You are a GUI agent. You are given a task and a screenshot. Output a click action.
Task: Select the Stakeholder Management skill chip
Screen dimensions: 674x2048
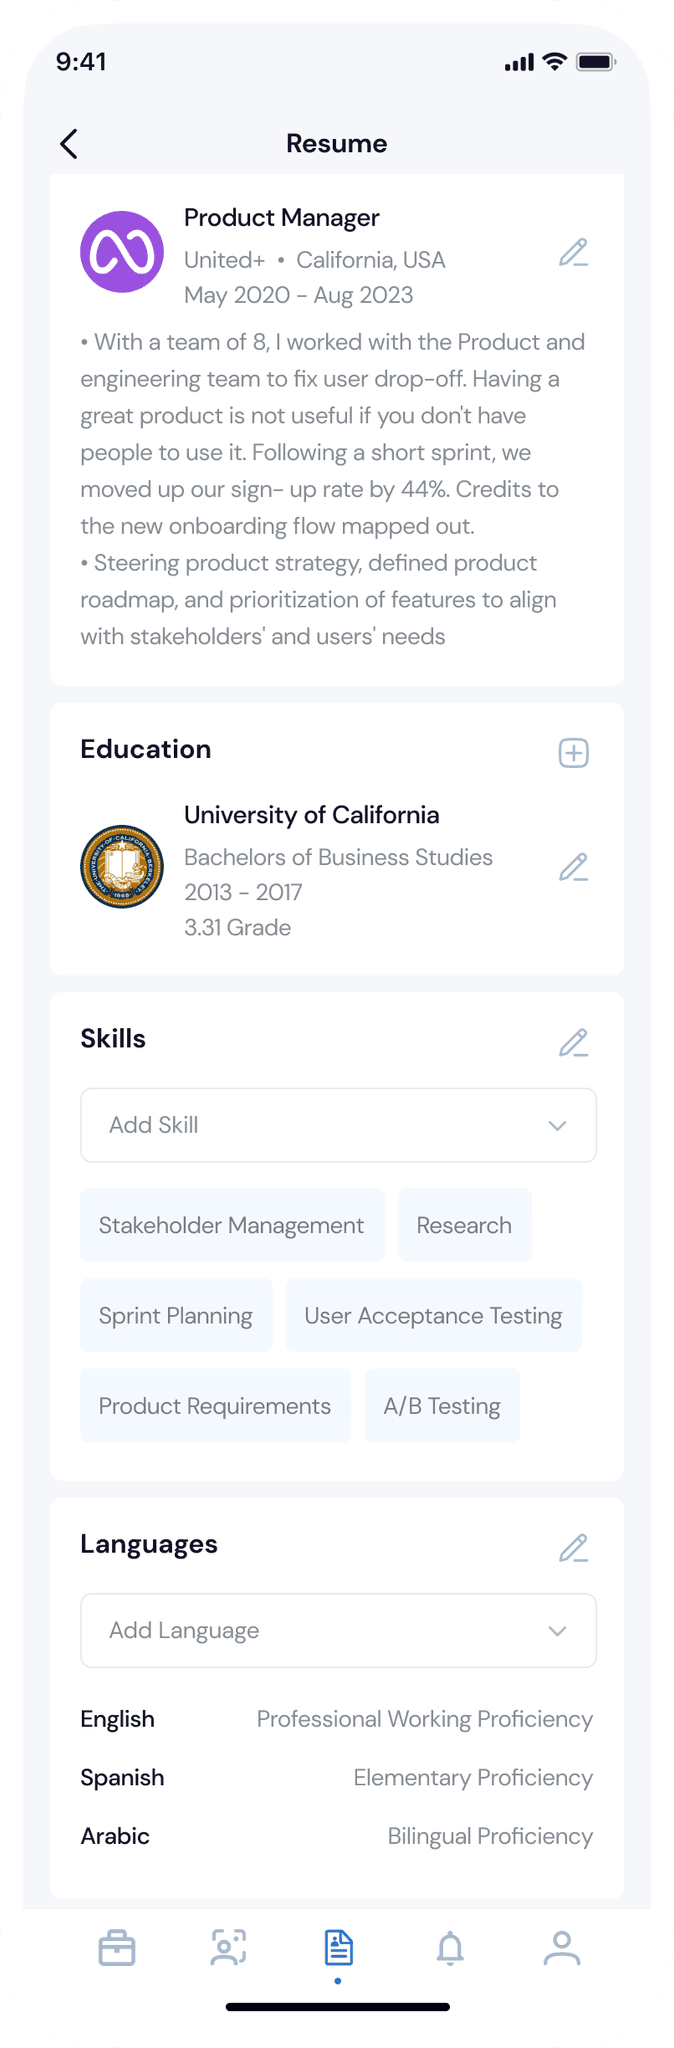[232, 1225]
